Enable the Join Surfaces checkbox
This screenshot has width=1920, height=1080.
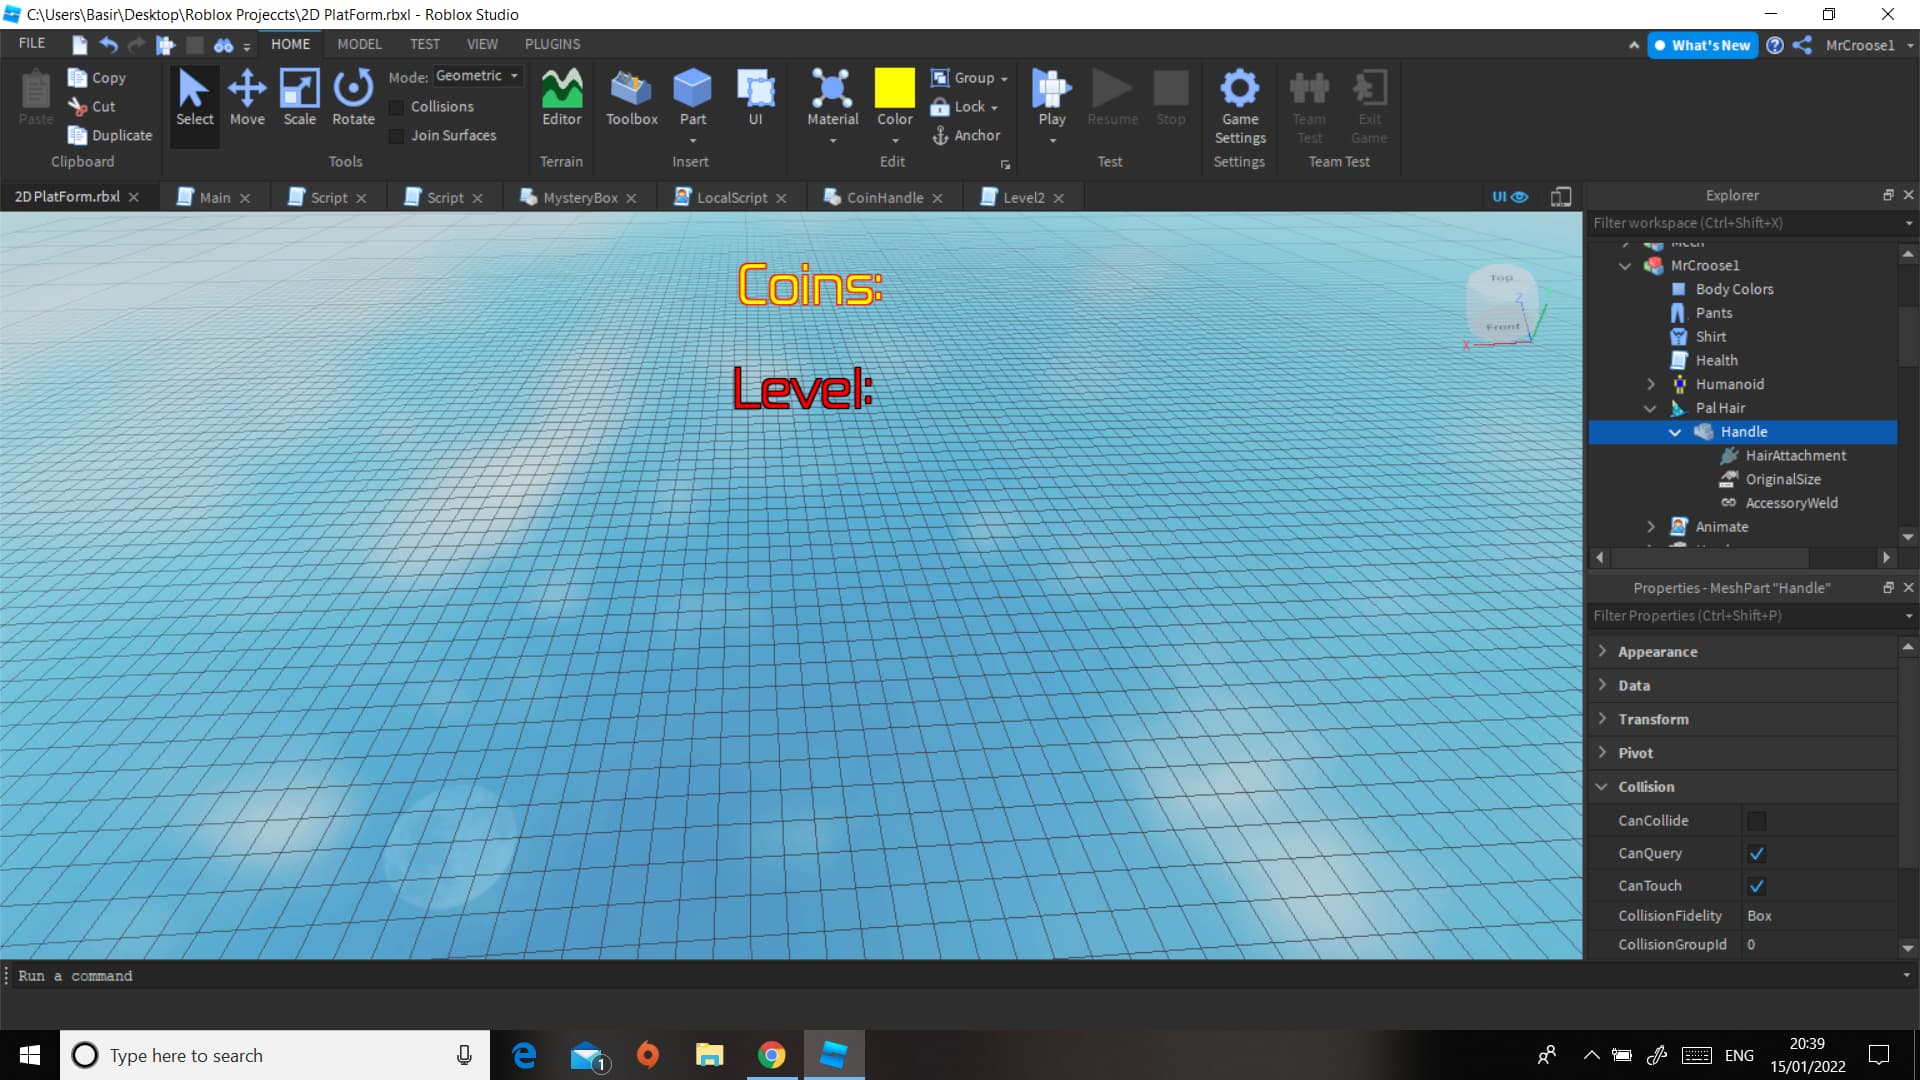click(x=396, y=136)
